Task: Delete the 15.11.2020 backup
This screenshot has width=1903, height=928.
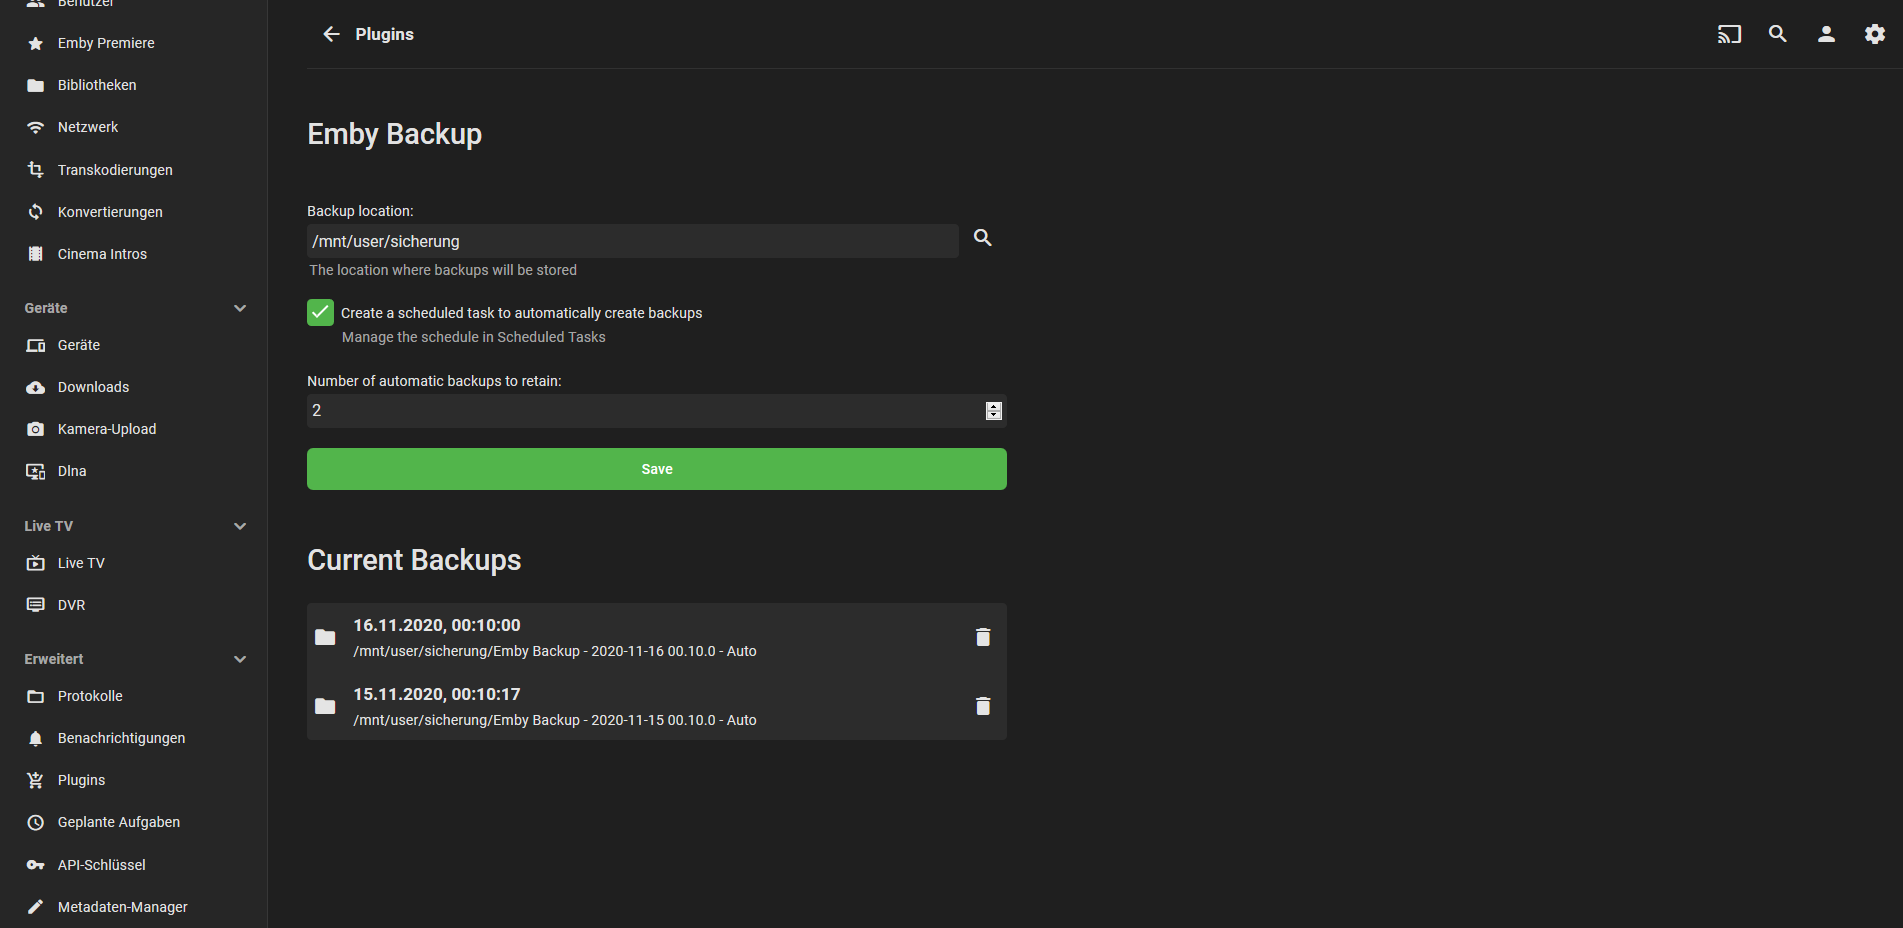Action: tap(983, 706)
